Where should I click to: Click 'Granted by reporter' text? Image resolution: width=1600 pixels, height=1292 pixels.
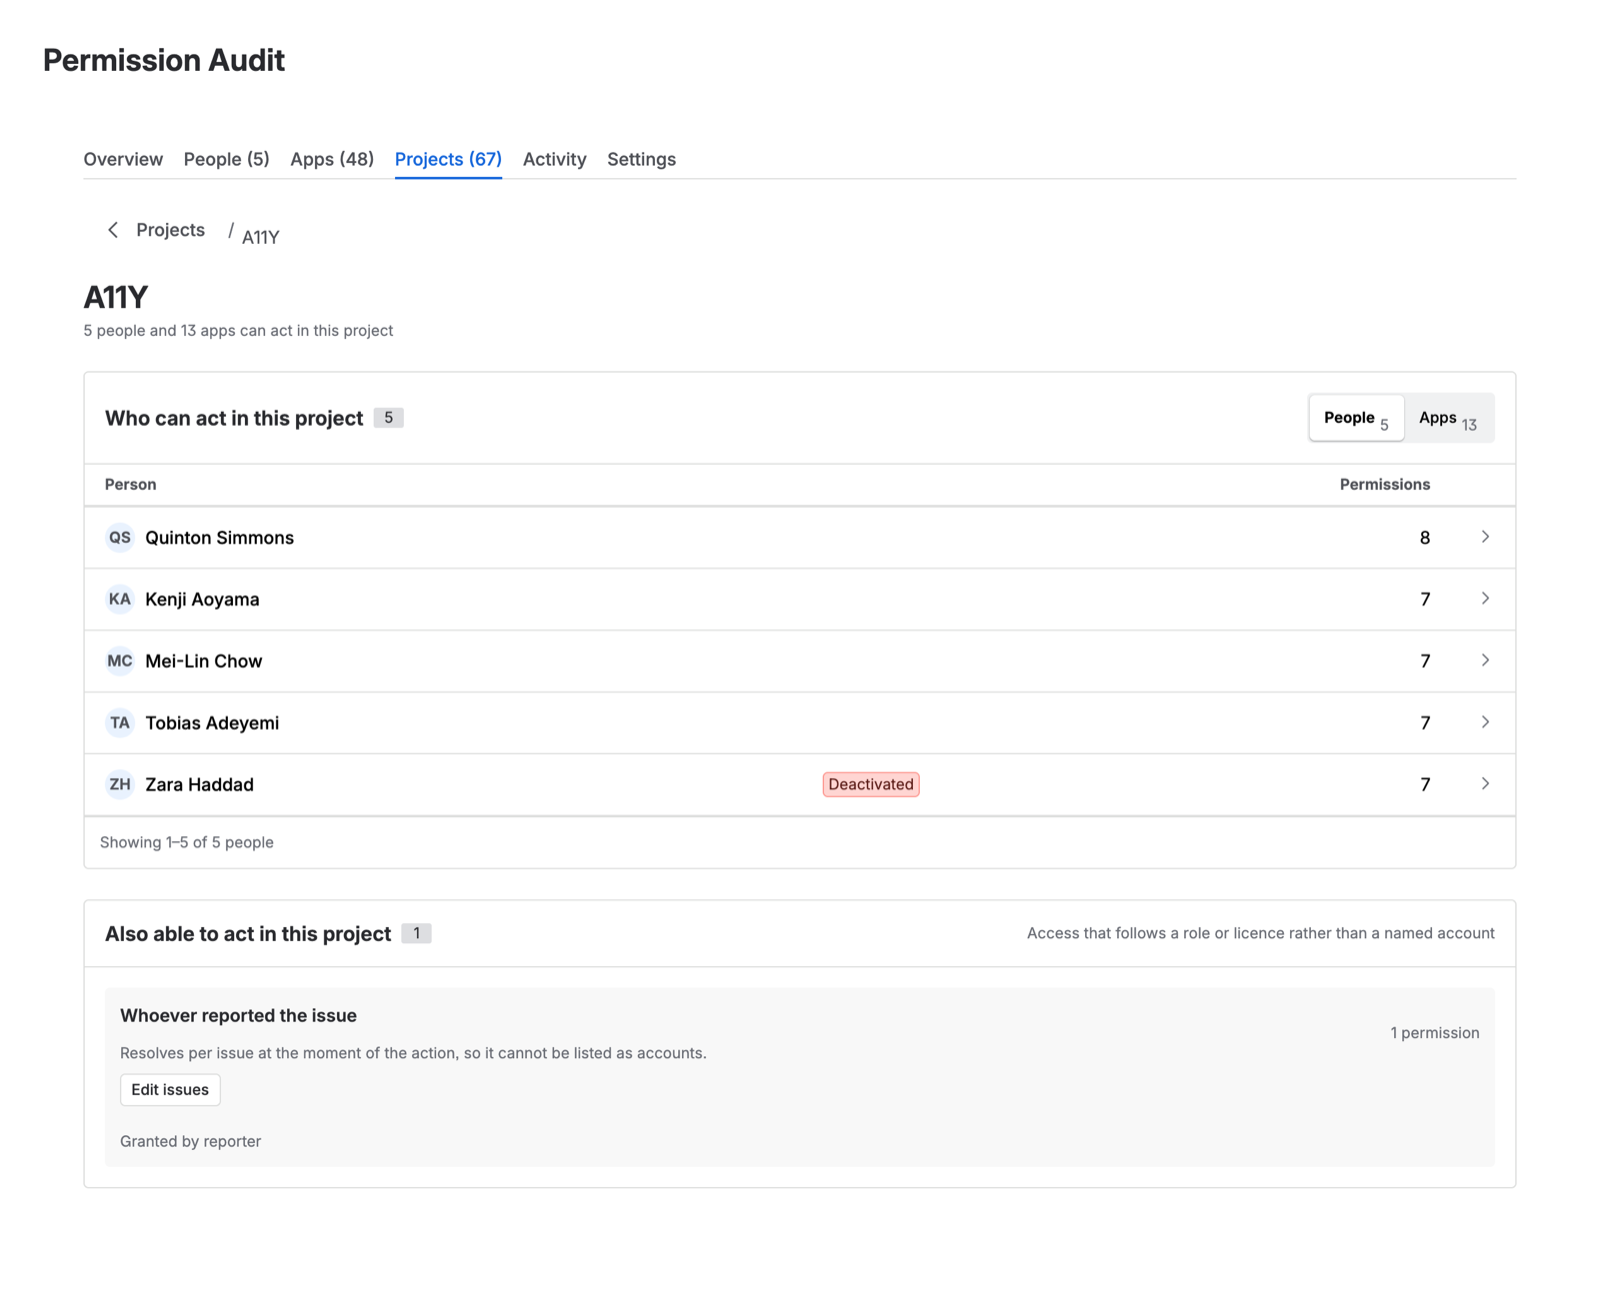190,1141
